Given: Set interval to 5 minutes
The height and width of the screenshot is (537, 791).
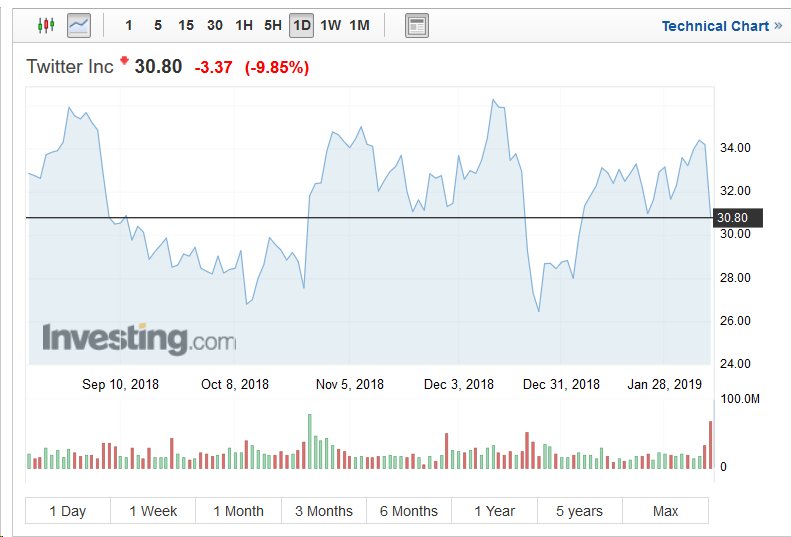Looking at the screenshot, I should (x=158, y=25).
